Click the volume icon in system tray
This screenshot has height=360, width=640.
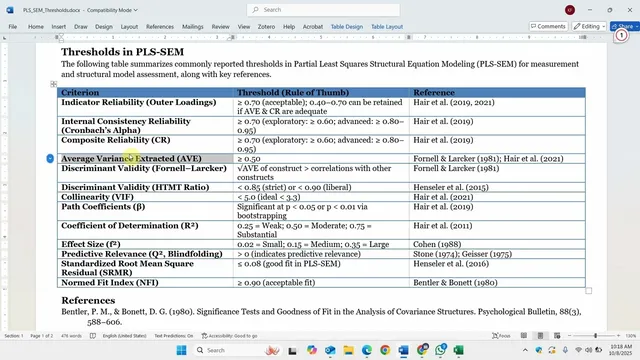click(x=589, y=350)
